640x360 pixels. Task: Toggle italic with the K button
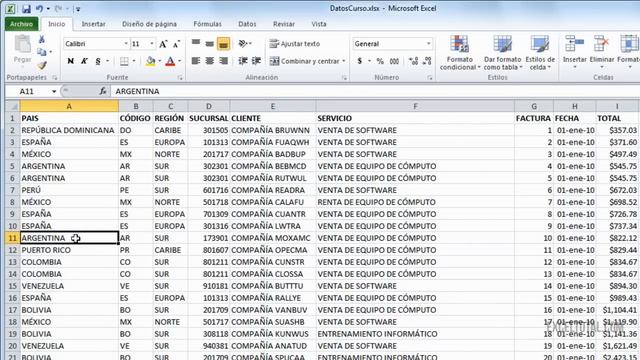click(84, 61)
